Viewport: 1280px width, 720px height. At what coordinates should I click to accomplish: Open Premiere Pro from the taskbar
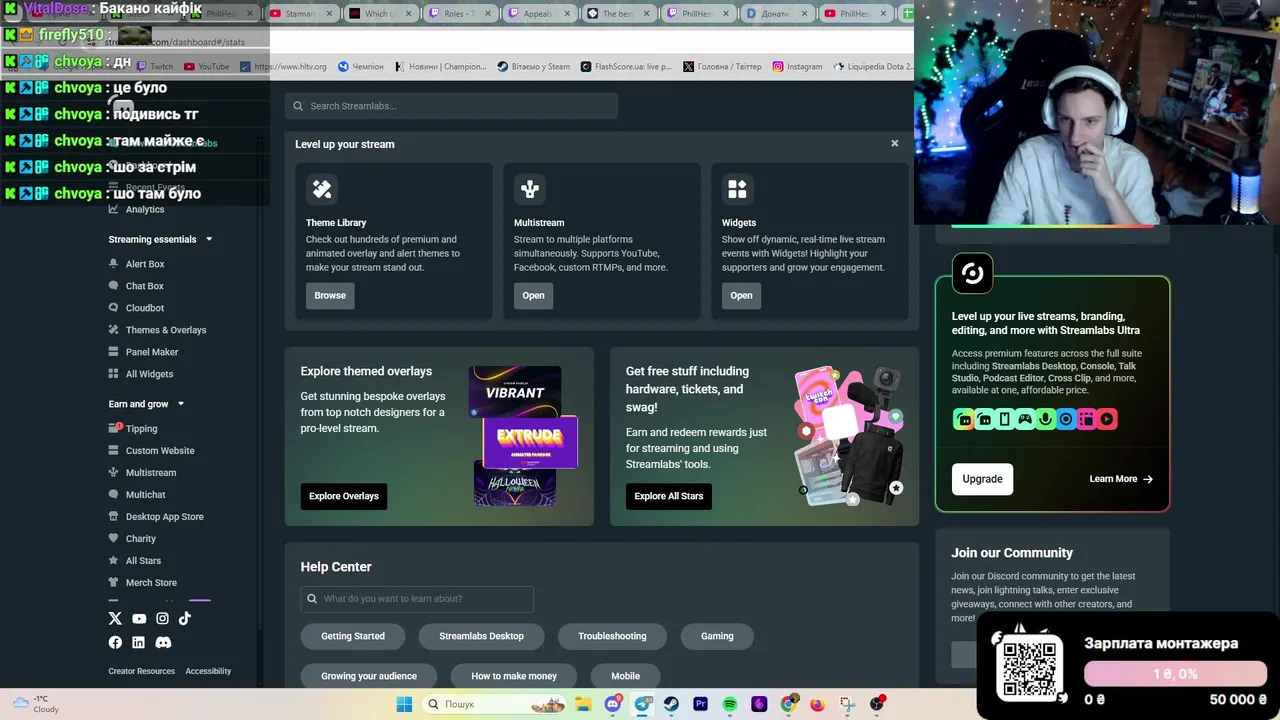(700, 704)
